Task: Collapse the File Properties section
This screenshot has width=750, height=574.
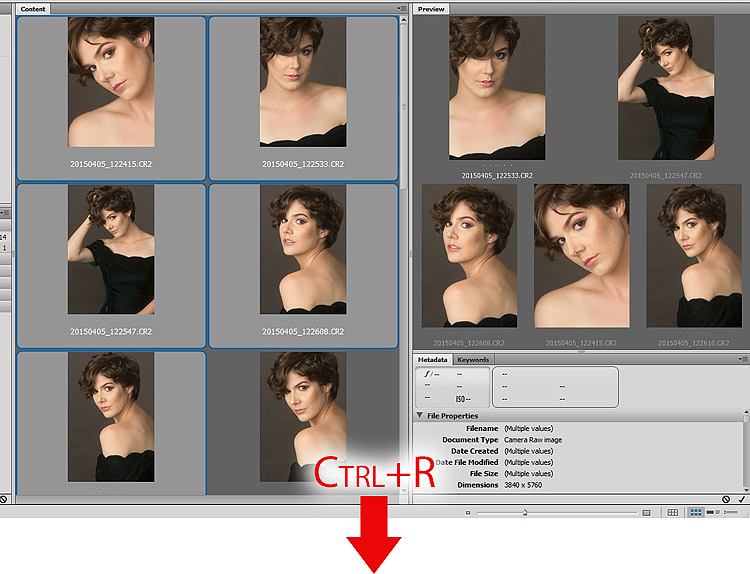Action: pos(420,416)
